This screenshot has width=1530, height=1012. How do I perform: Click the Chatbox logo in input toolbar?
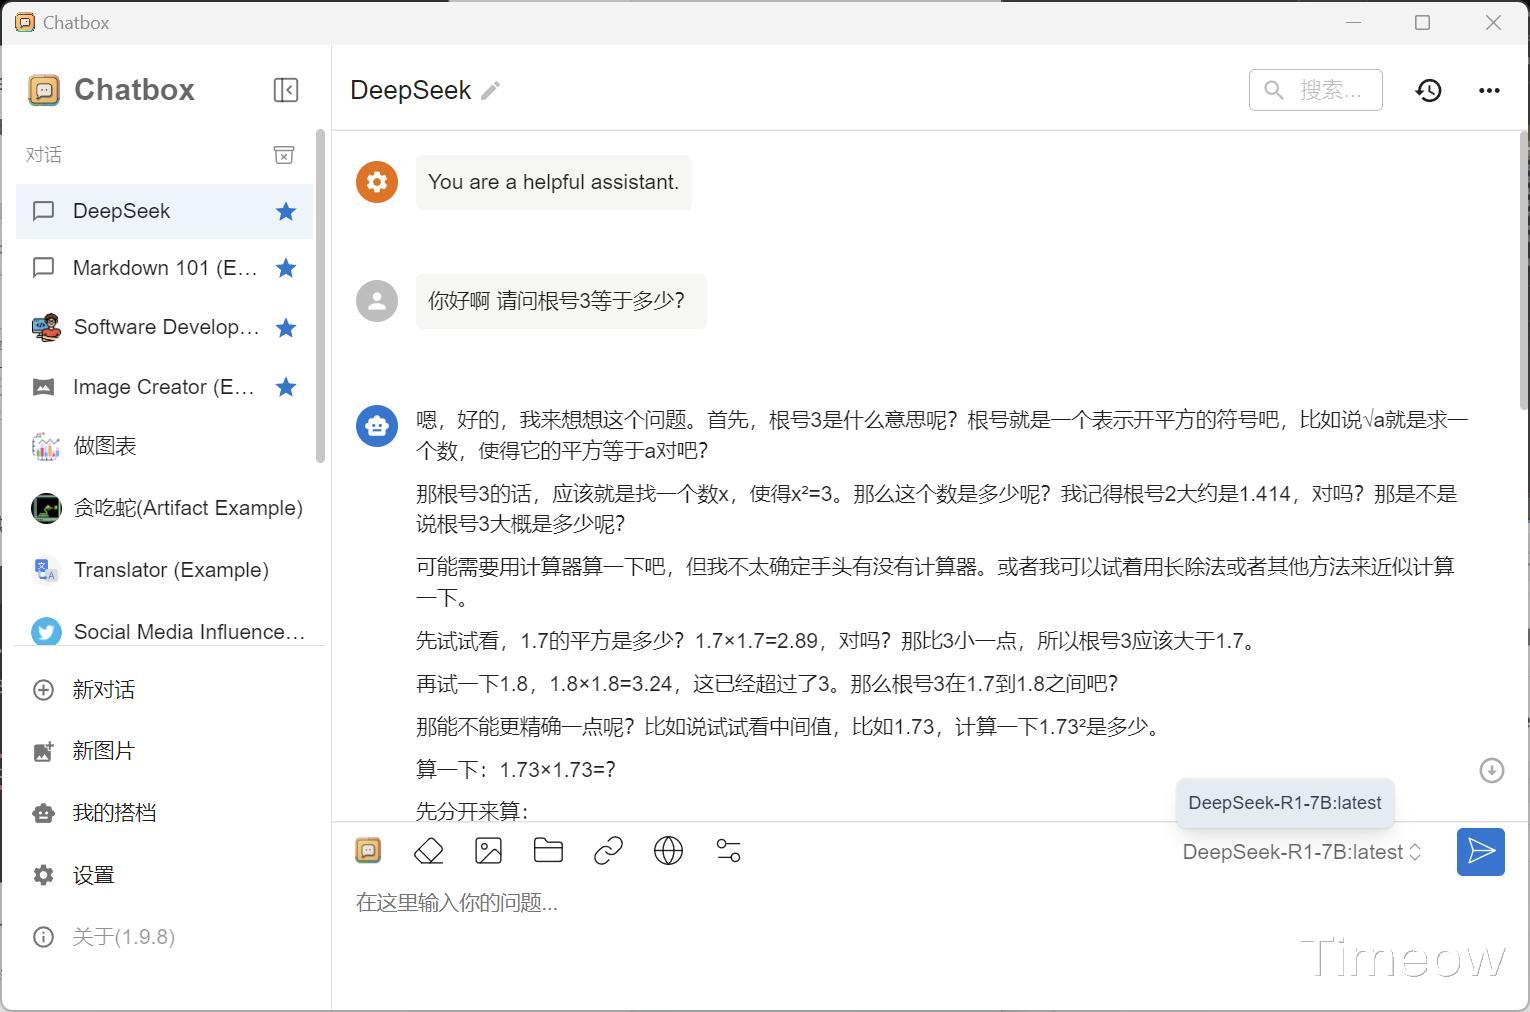[368, 851]
